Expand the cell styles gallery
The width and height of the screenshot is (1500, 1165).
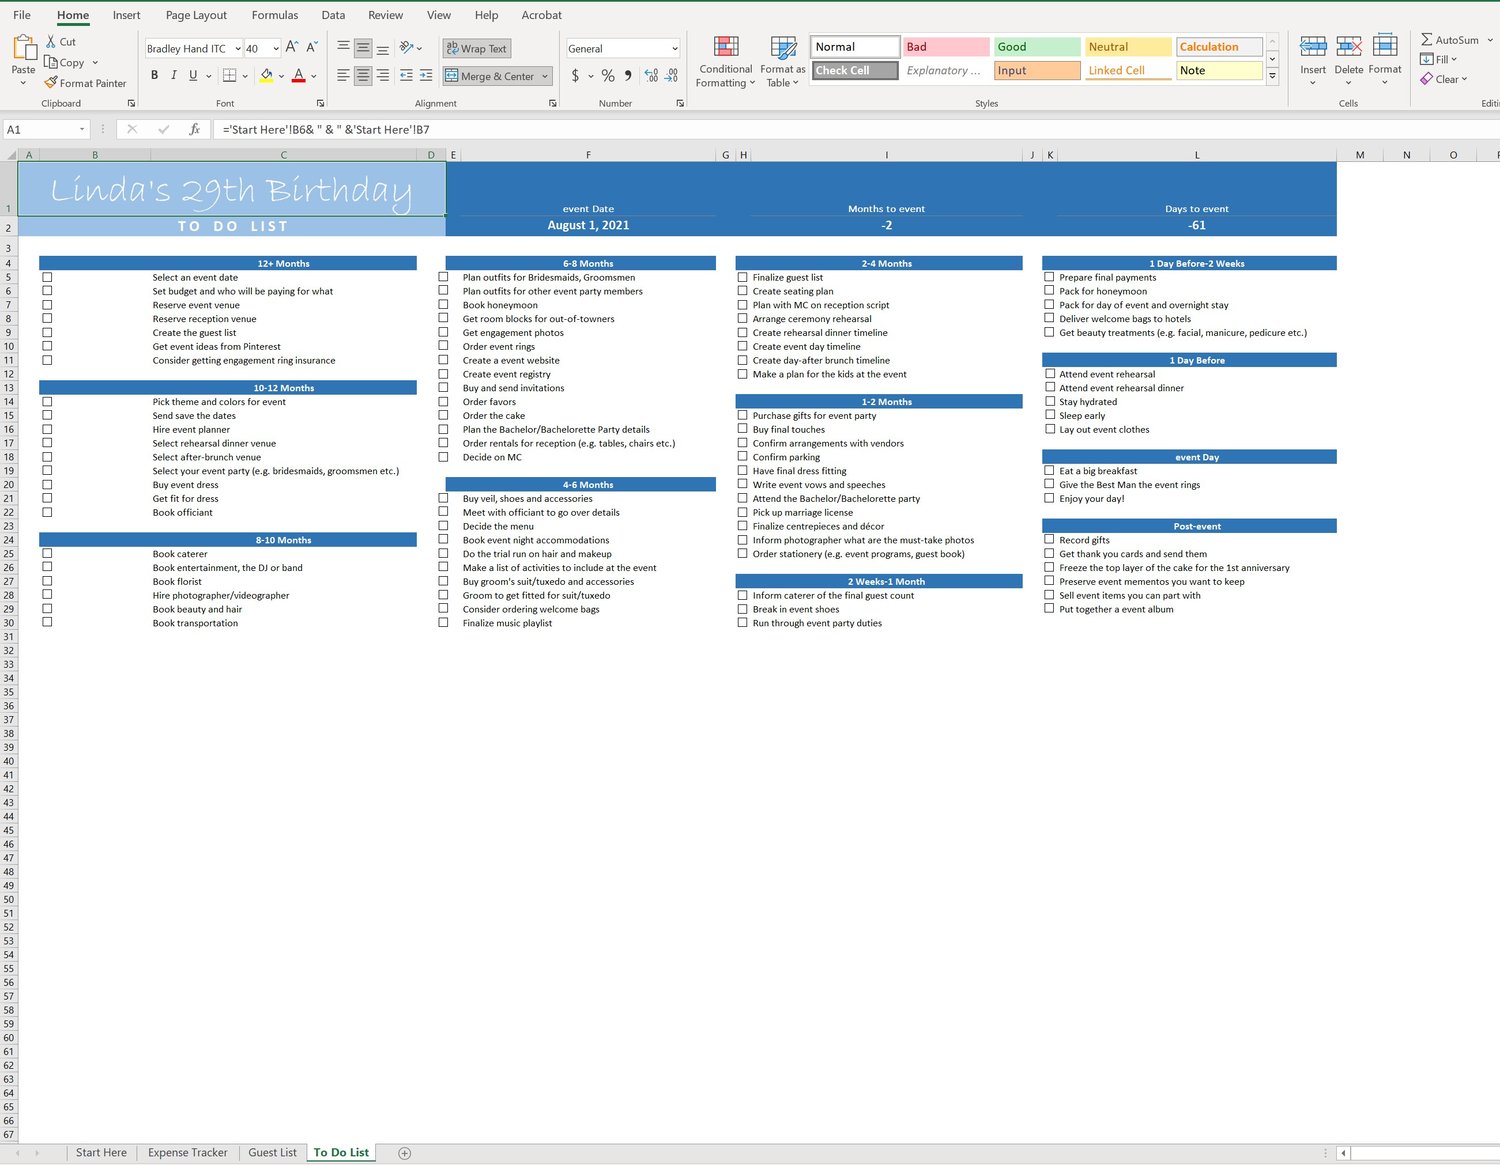pos(1272,76)
